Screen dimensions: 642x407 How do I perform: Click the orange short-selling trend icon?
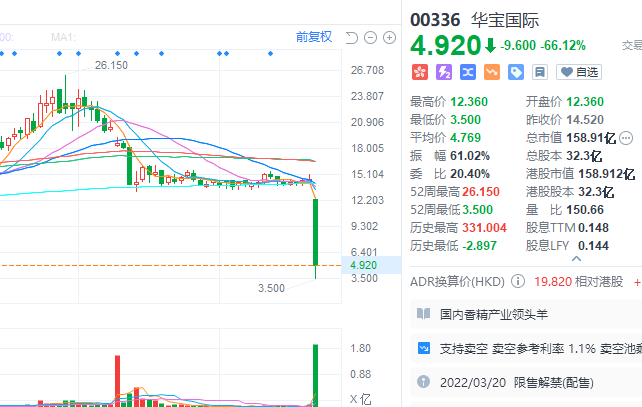click(491, 72)
